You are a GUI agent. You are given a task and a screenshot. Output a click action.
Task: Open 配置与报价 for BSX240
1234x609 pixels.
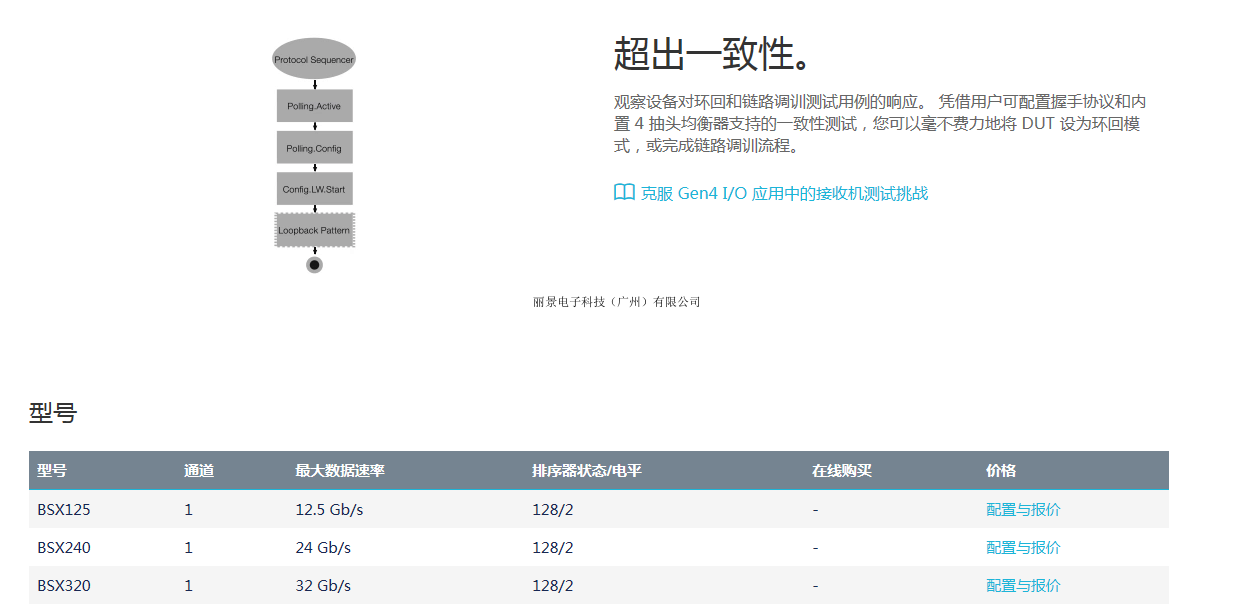pyautogui.click(x=1023, y=547)
